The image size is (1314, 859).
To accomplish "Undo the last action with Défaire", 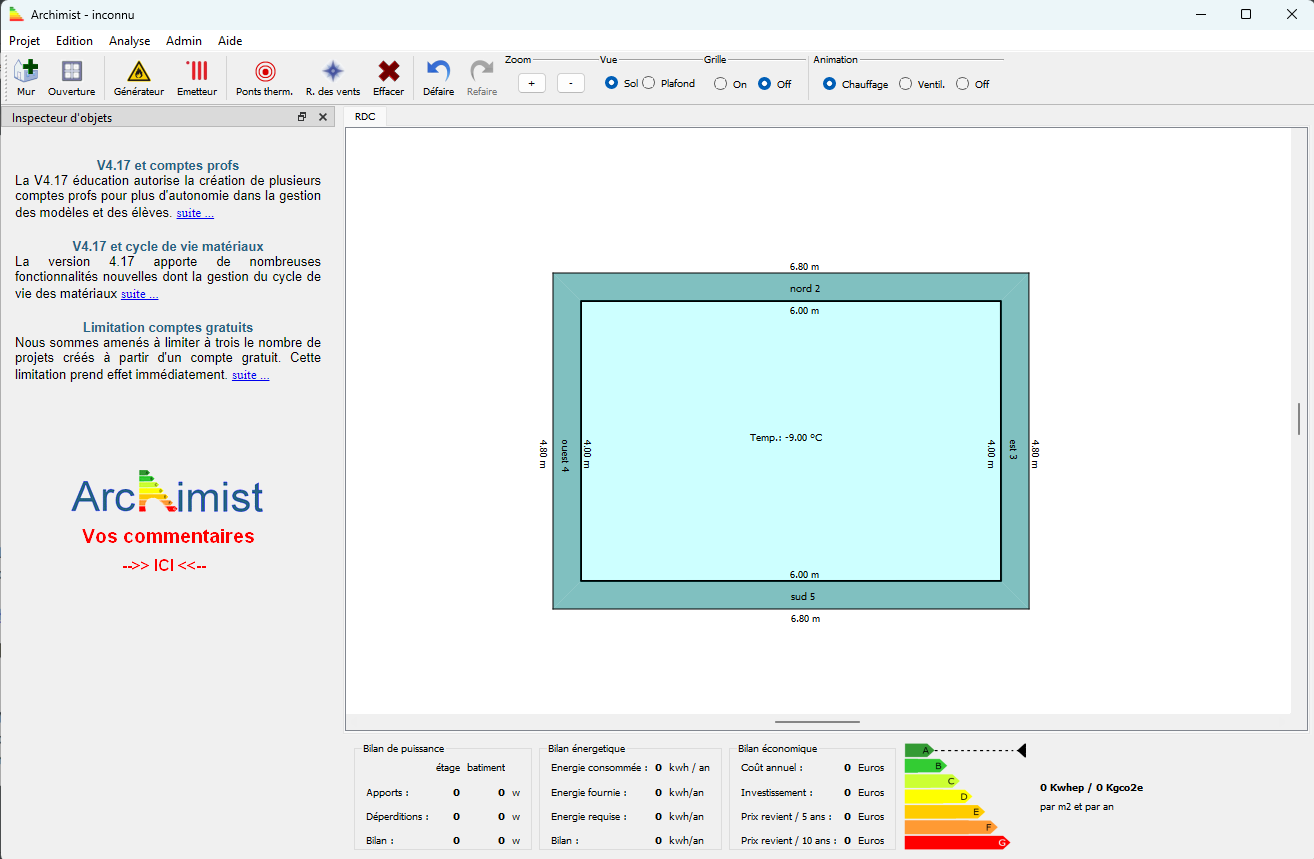I will (x=438, y=77).
